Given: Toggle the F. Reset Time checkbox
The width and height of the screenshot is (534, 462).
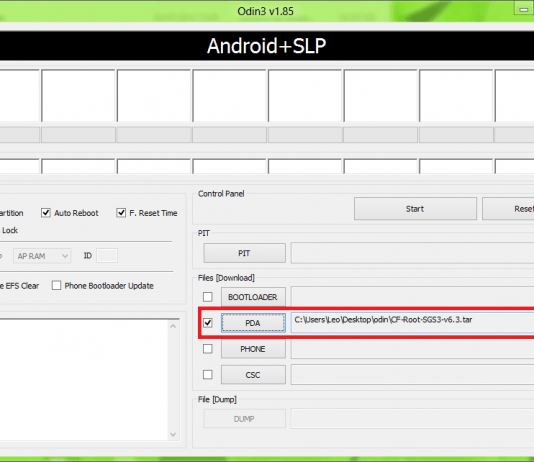Looking at the screenshot, I should tap(121, 213).
